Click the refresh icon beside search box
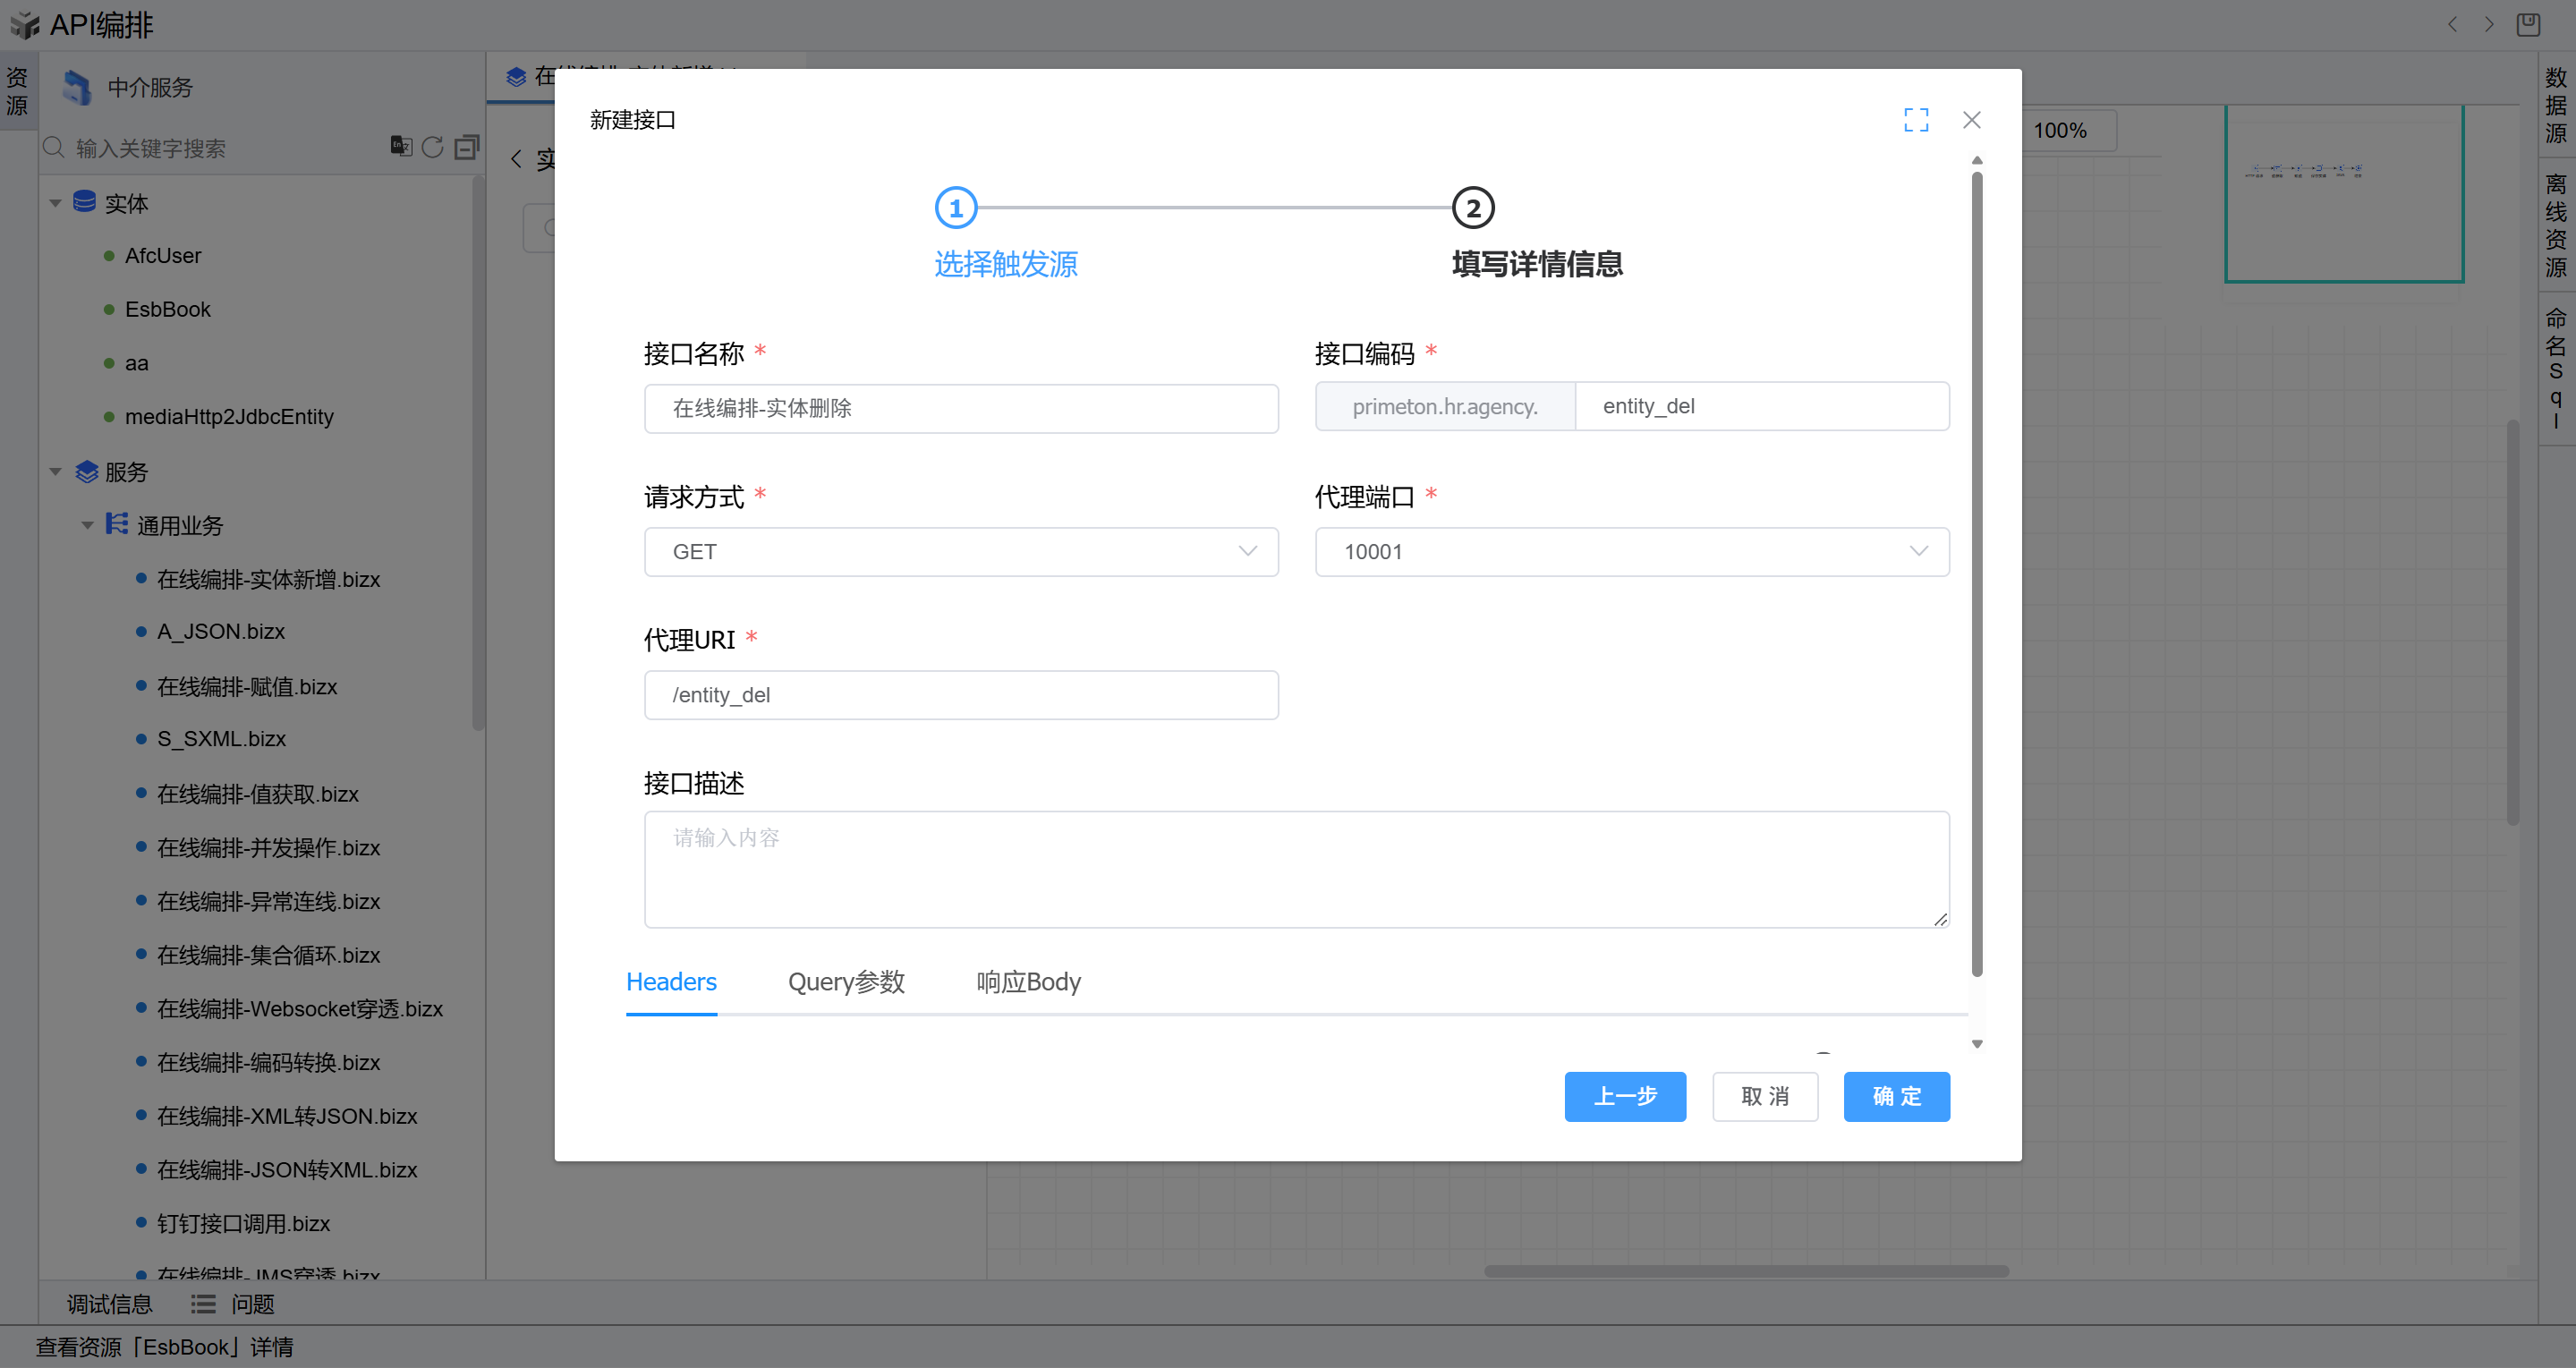 tap(432, 147)
